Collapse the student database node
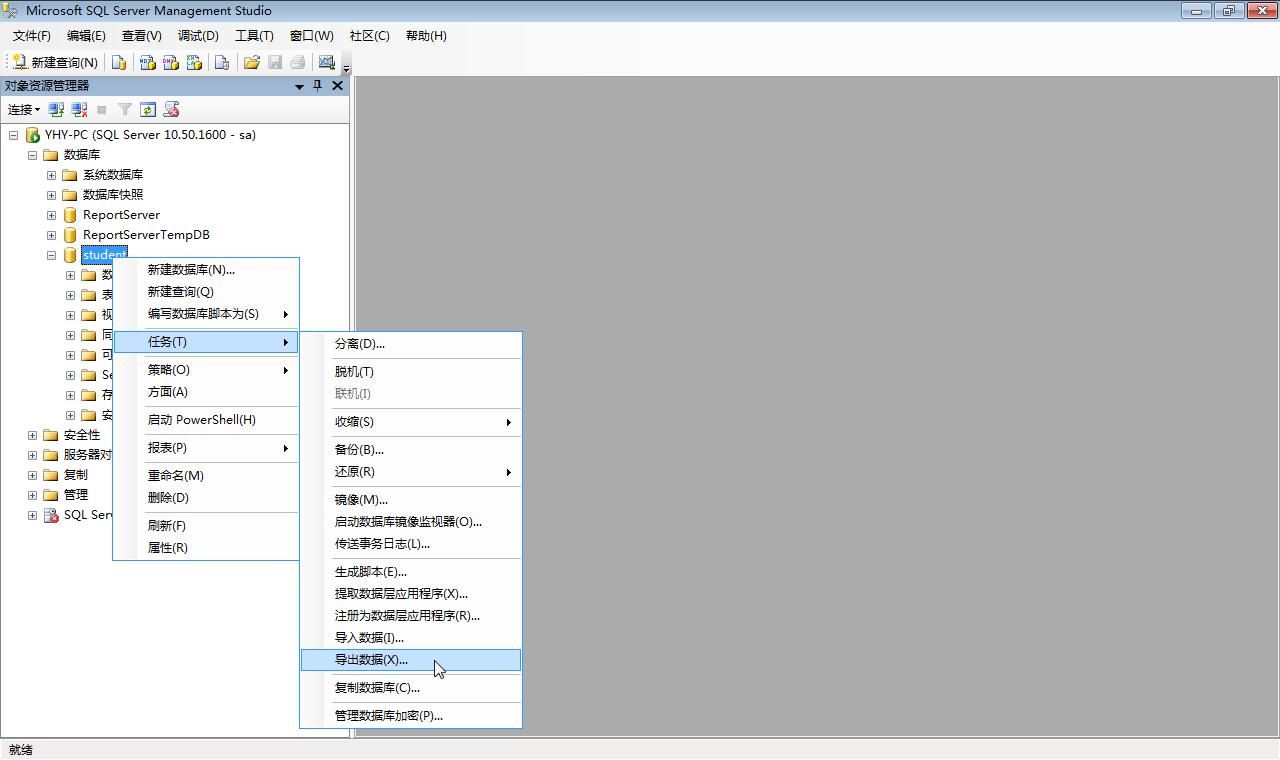 51,255
